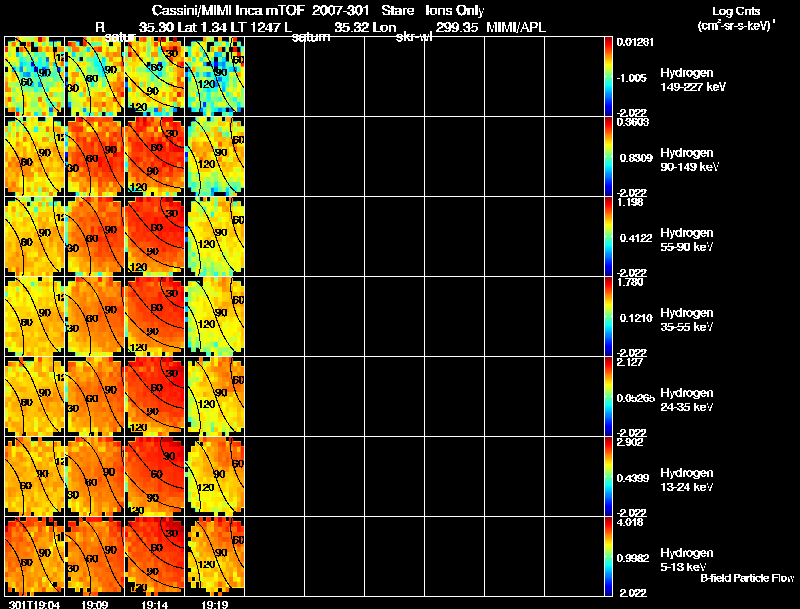
Task: Choose the 35-55 keV Hydrogen panel at 19:04
Action: coord(35,317)
